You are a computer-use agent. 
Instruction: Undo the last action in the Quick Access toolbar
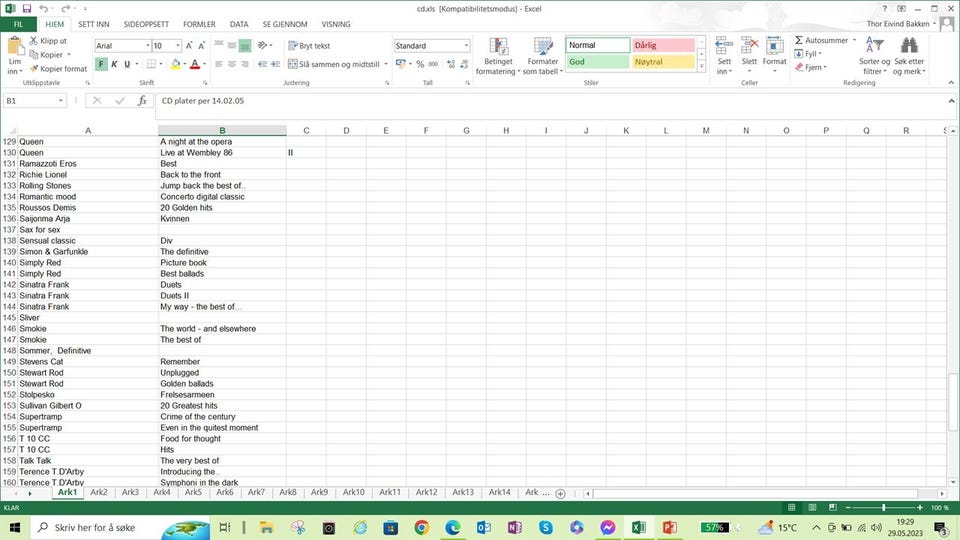[x=43, y=9]
